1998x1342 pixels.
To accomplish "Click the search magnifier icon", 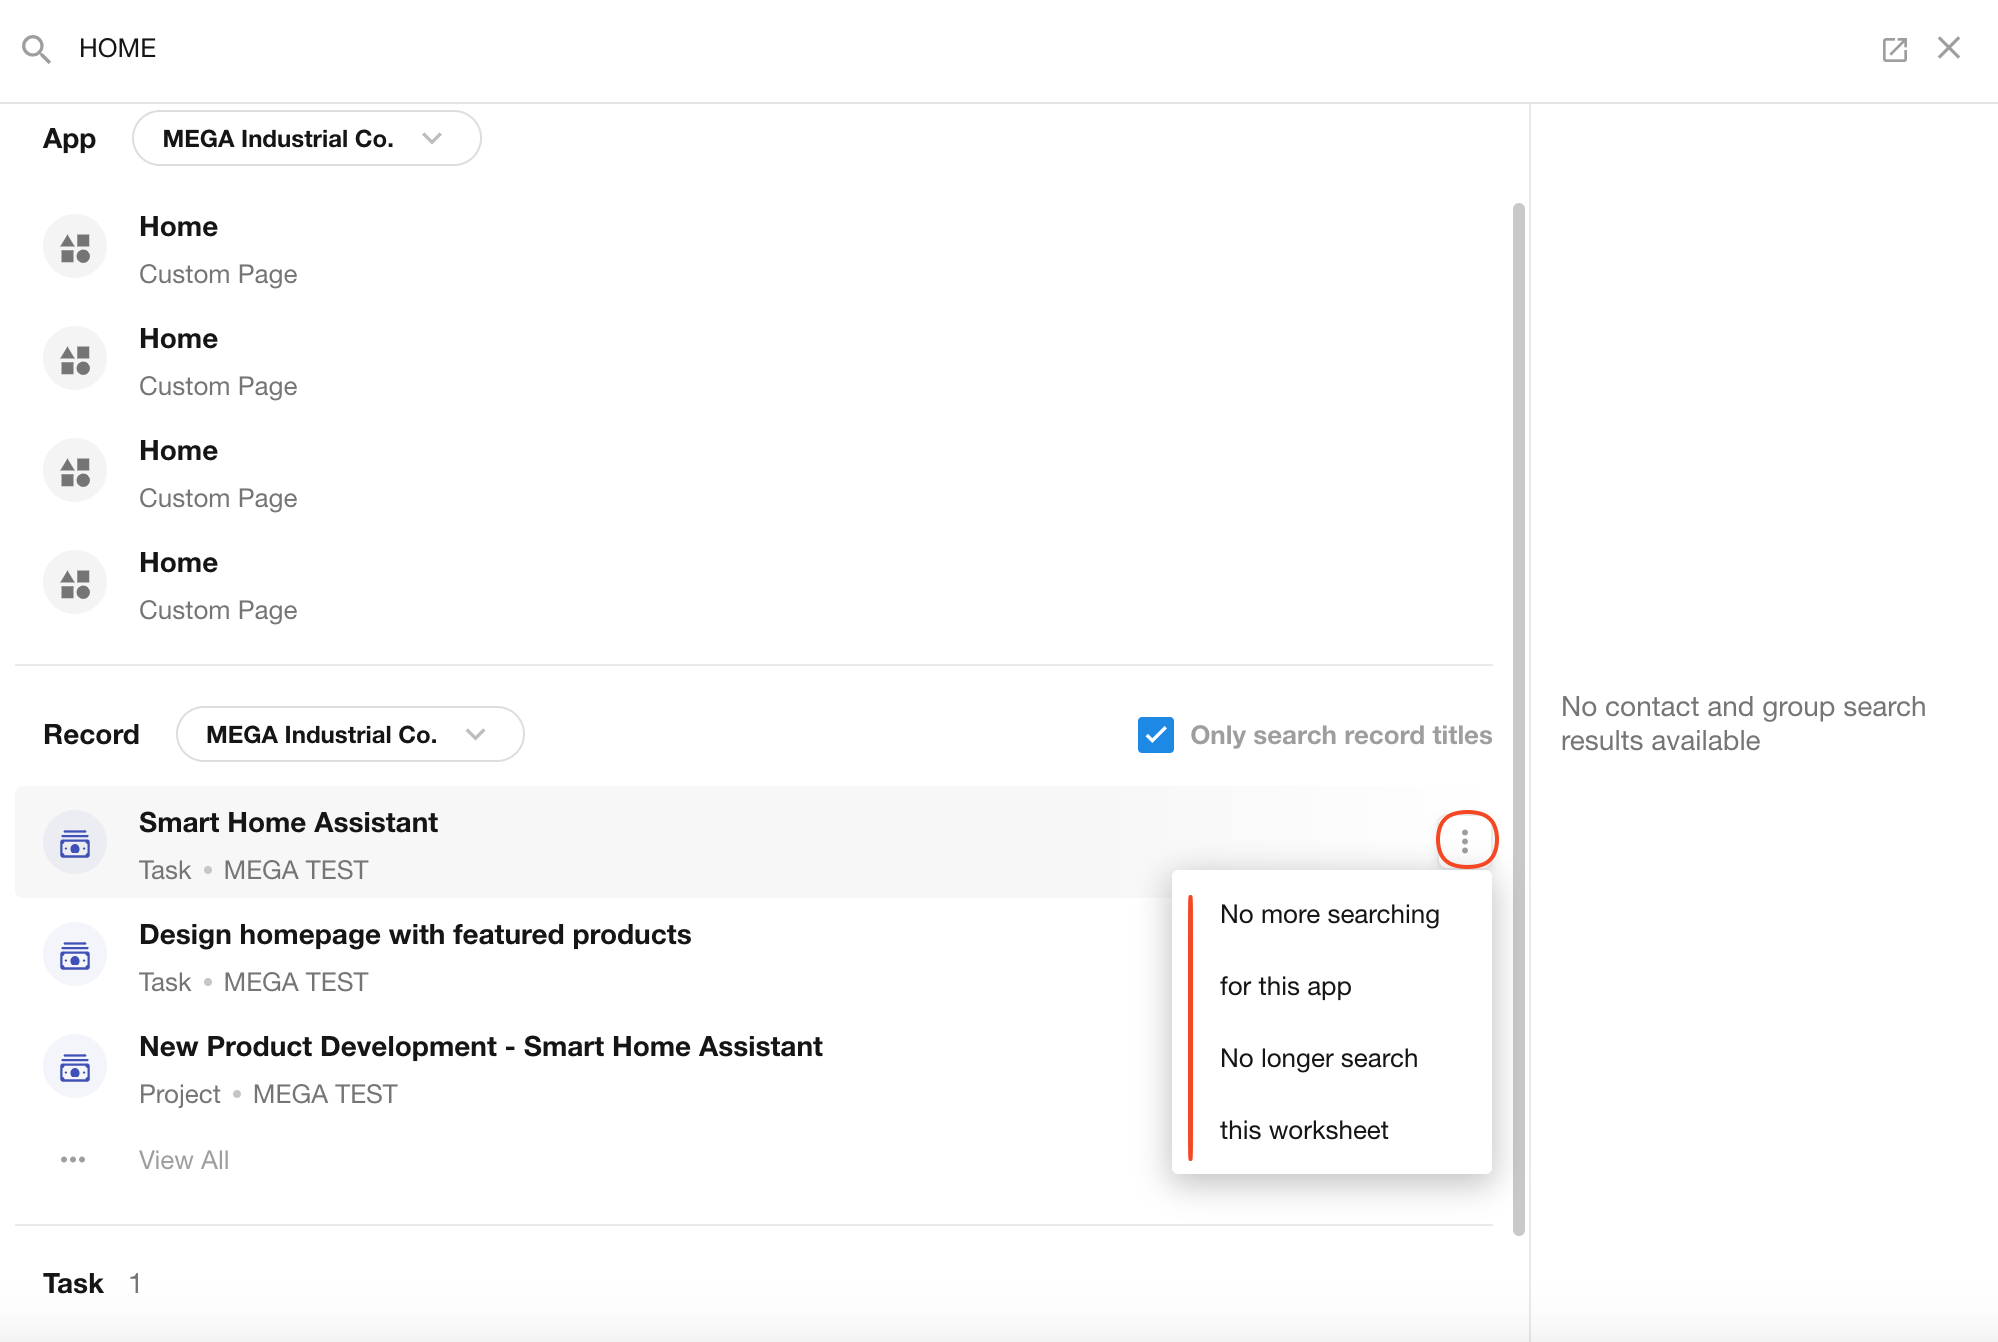I will tap(36, 49).
